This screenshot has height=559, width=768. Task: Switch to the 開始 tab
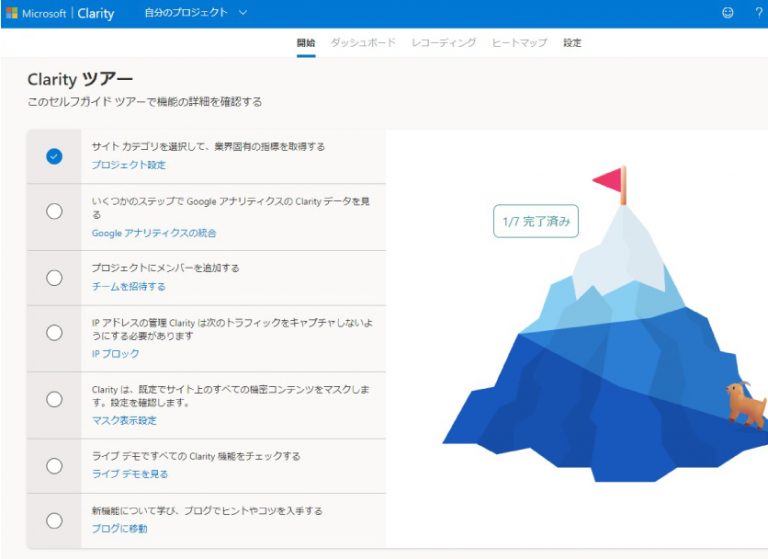pyautogui.click(x=306, y=43)
